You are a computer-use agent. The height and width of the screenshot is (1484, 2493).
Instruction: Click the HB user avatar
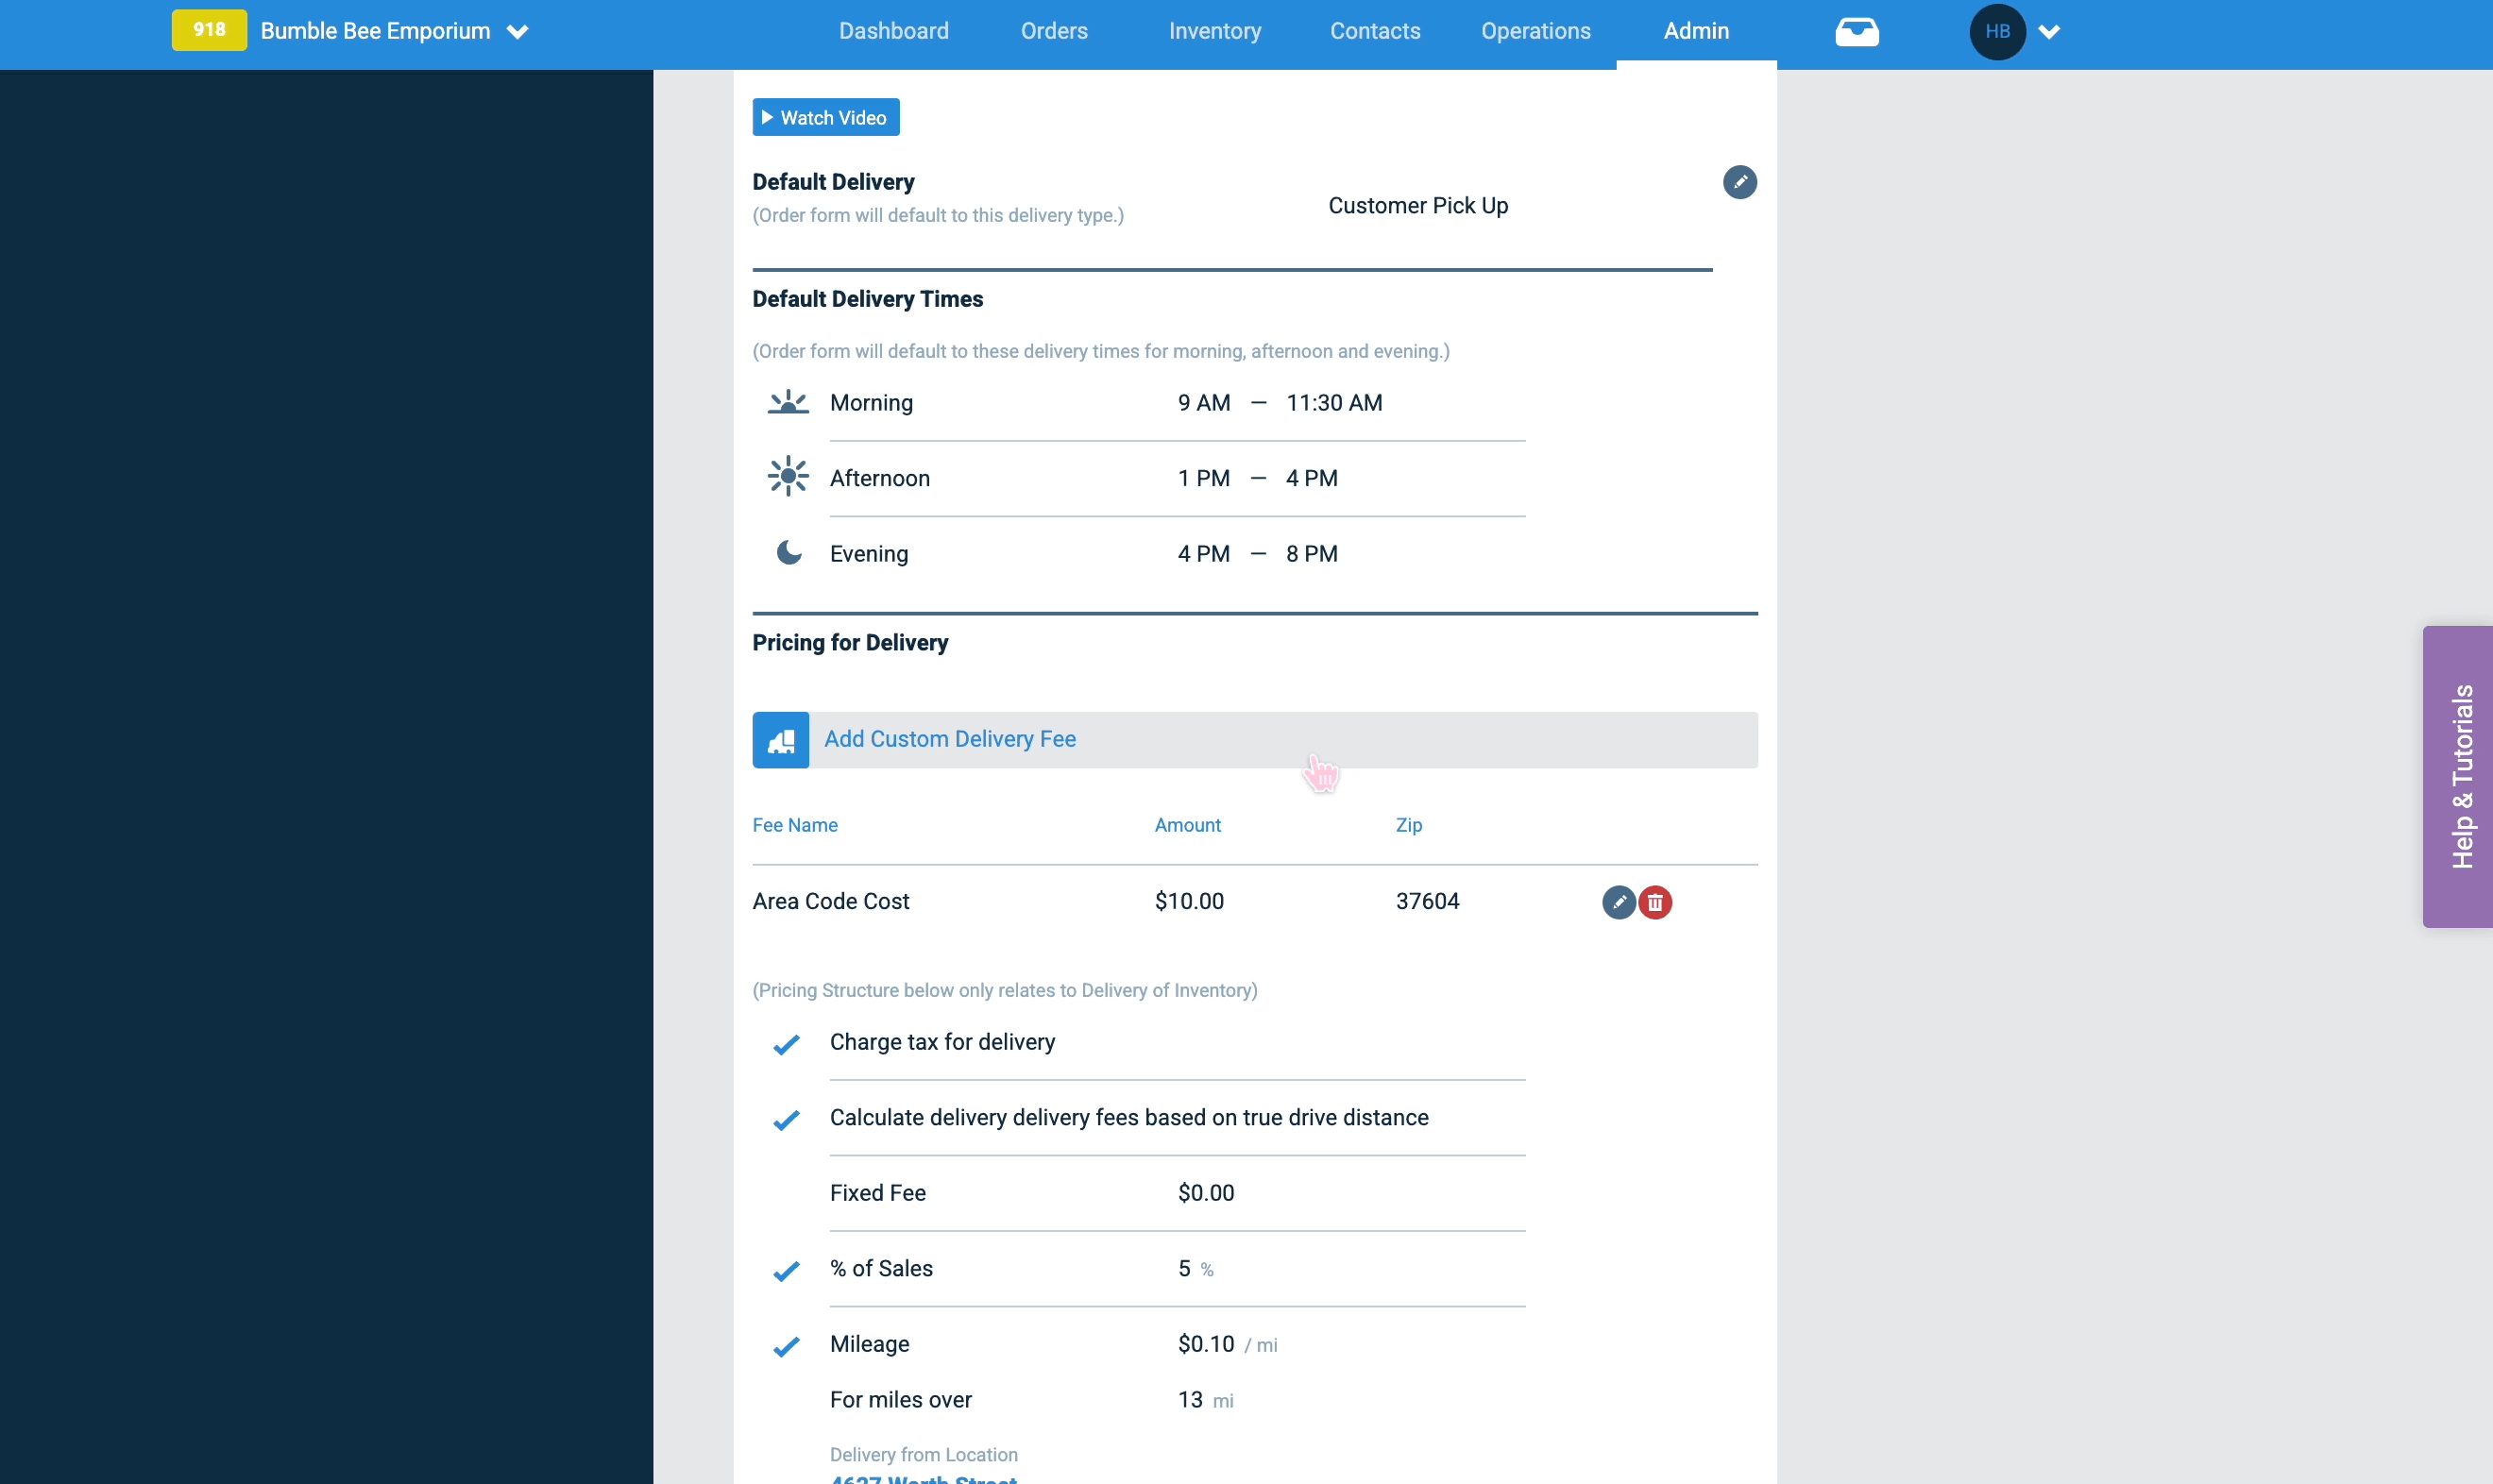(x=1997, y=32)
